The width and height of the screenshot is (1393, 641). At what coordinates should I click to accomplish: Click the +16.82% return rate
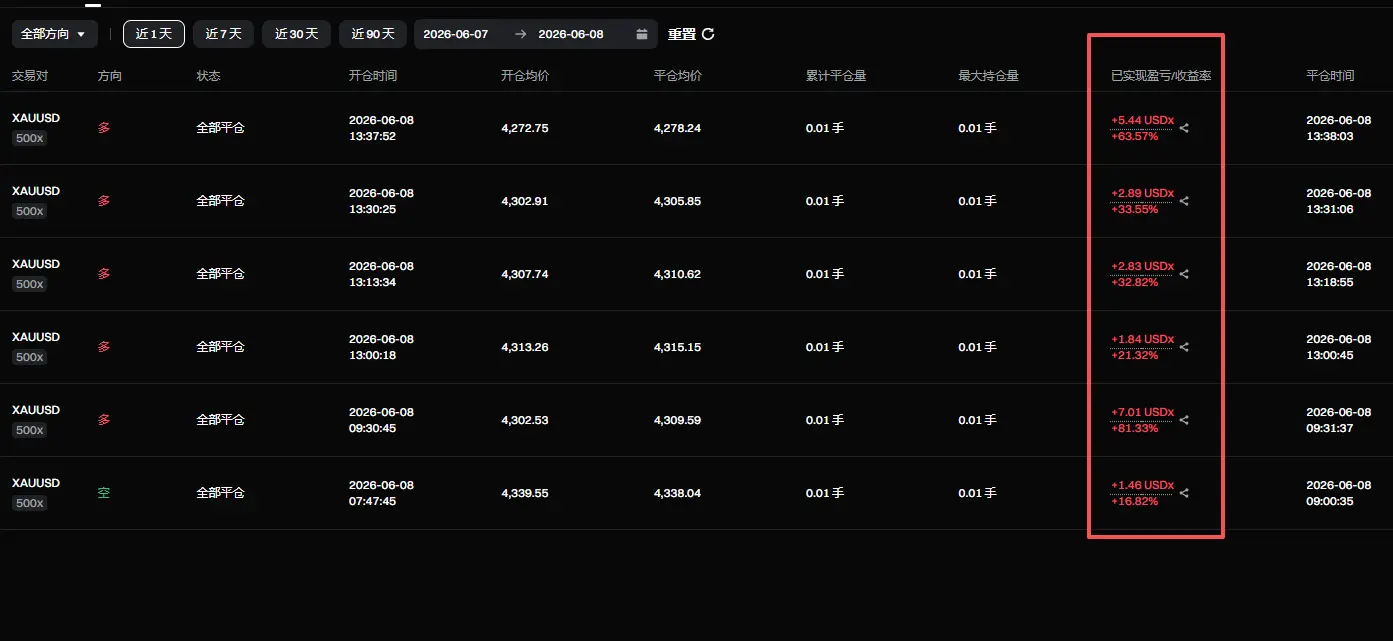(x=1134, y=501)
